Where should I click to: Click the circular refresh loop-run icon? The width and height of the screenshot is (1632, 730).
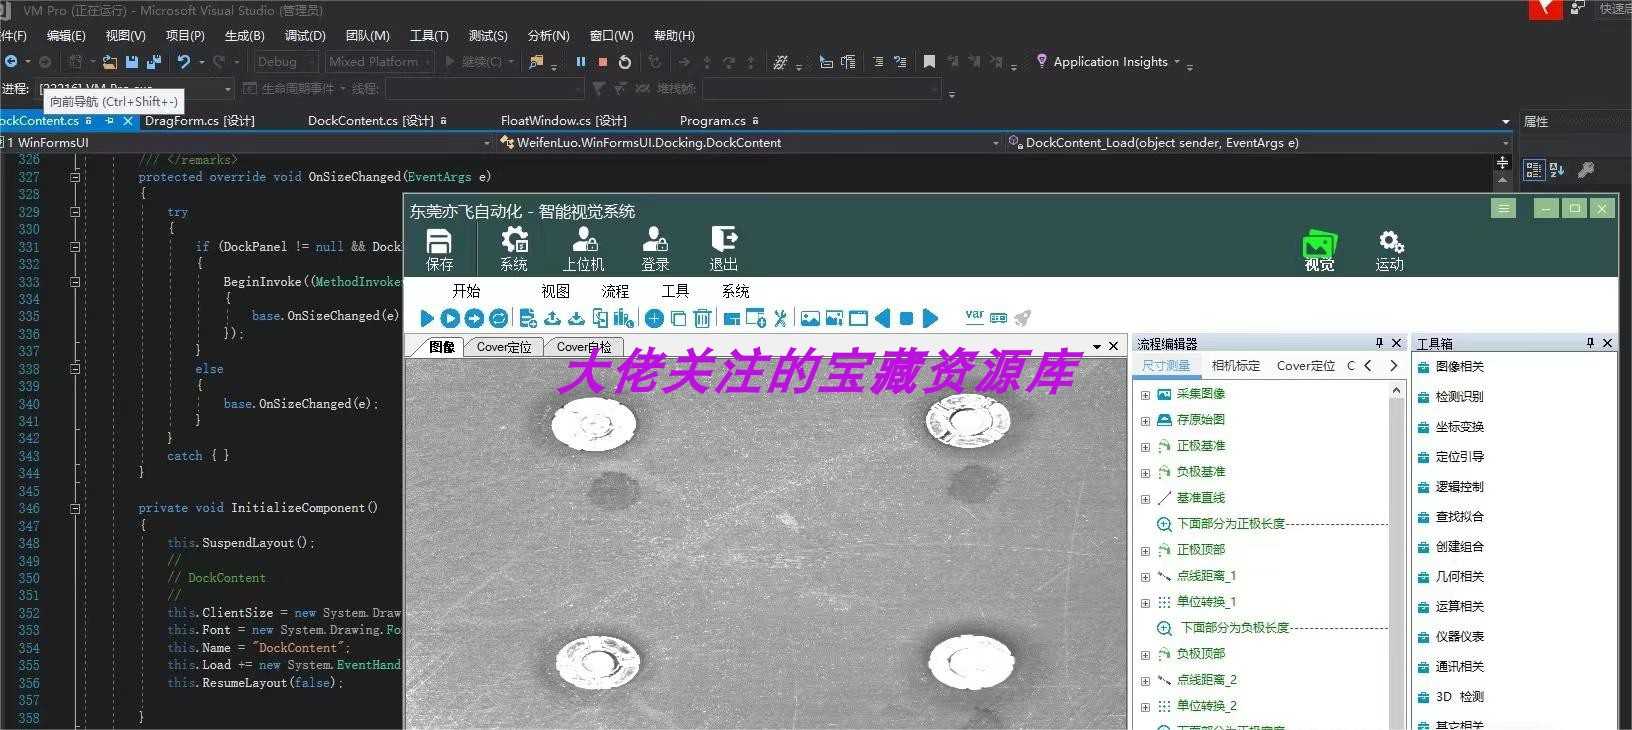(x=498, y=318)
